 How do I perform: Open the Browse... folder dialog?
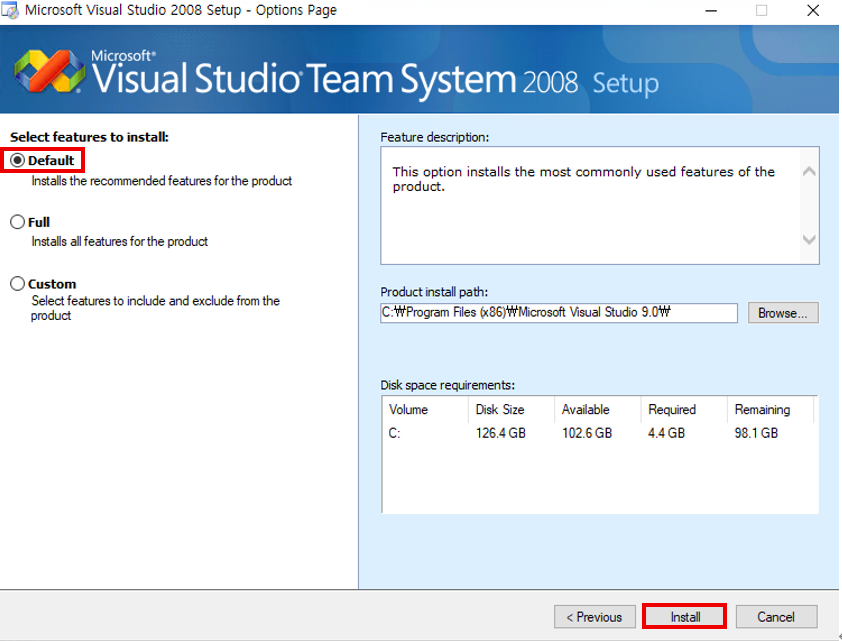783,313
